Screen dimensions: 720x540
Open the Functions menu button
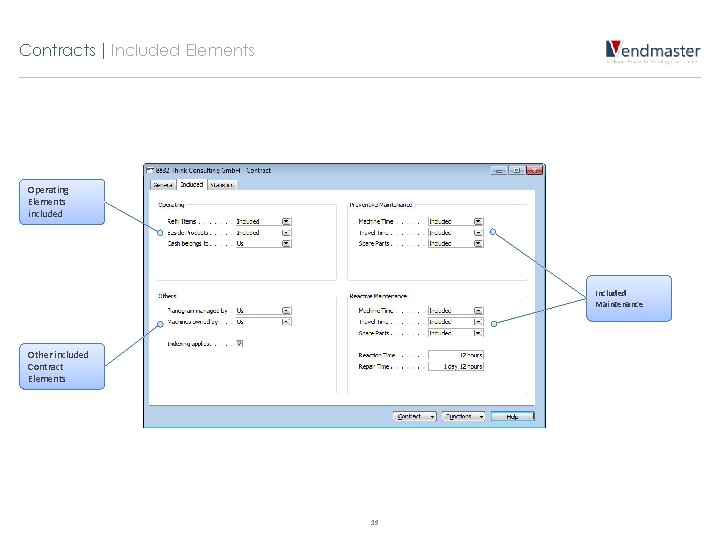pyautogui.click(x=463, y=416)
